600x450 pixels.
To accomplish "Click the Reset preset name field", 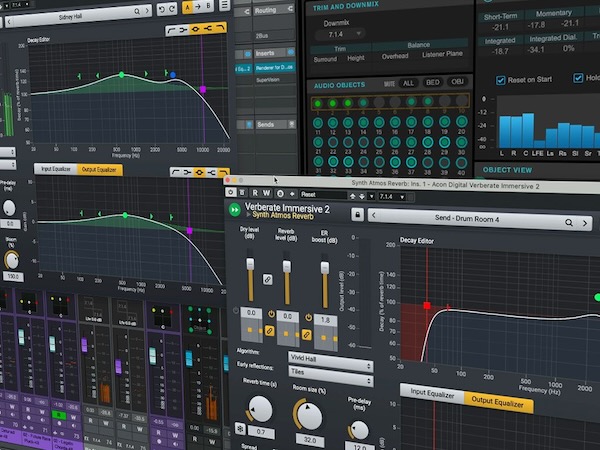I will tap(323, 194).
